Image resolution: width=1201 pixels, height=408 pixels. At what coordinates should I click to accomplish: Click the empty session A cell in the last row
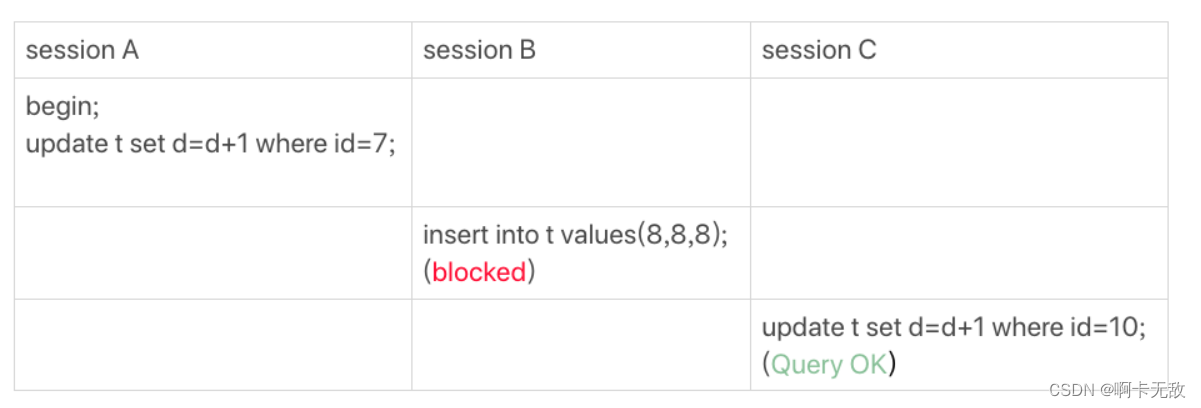point(213,344)
